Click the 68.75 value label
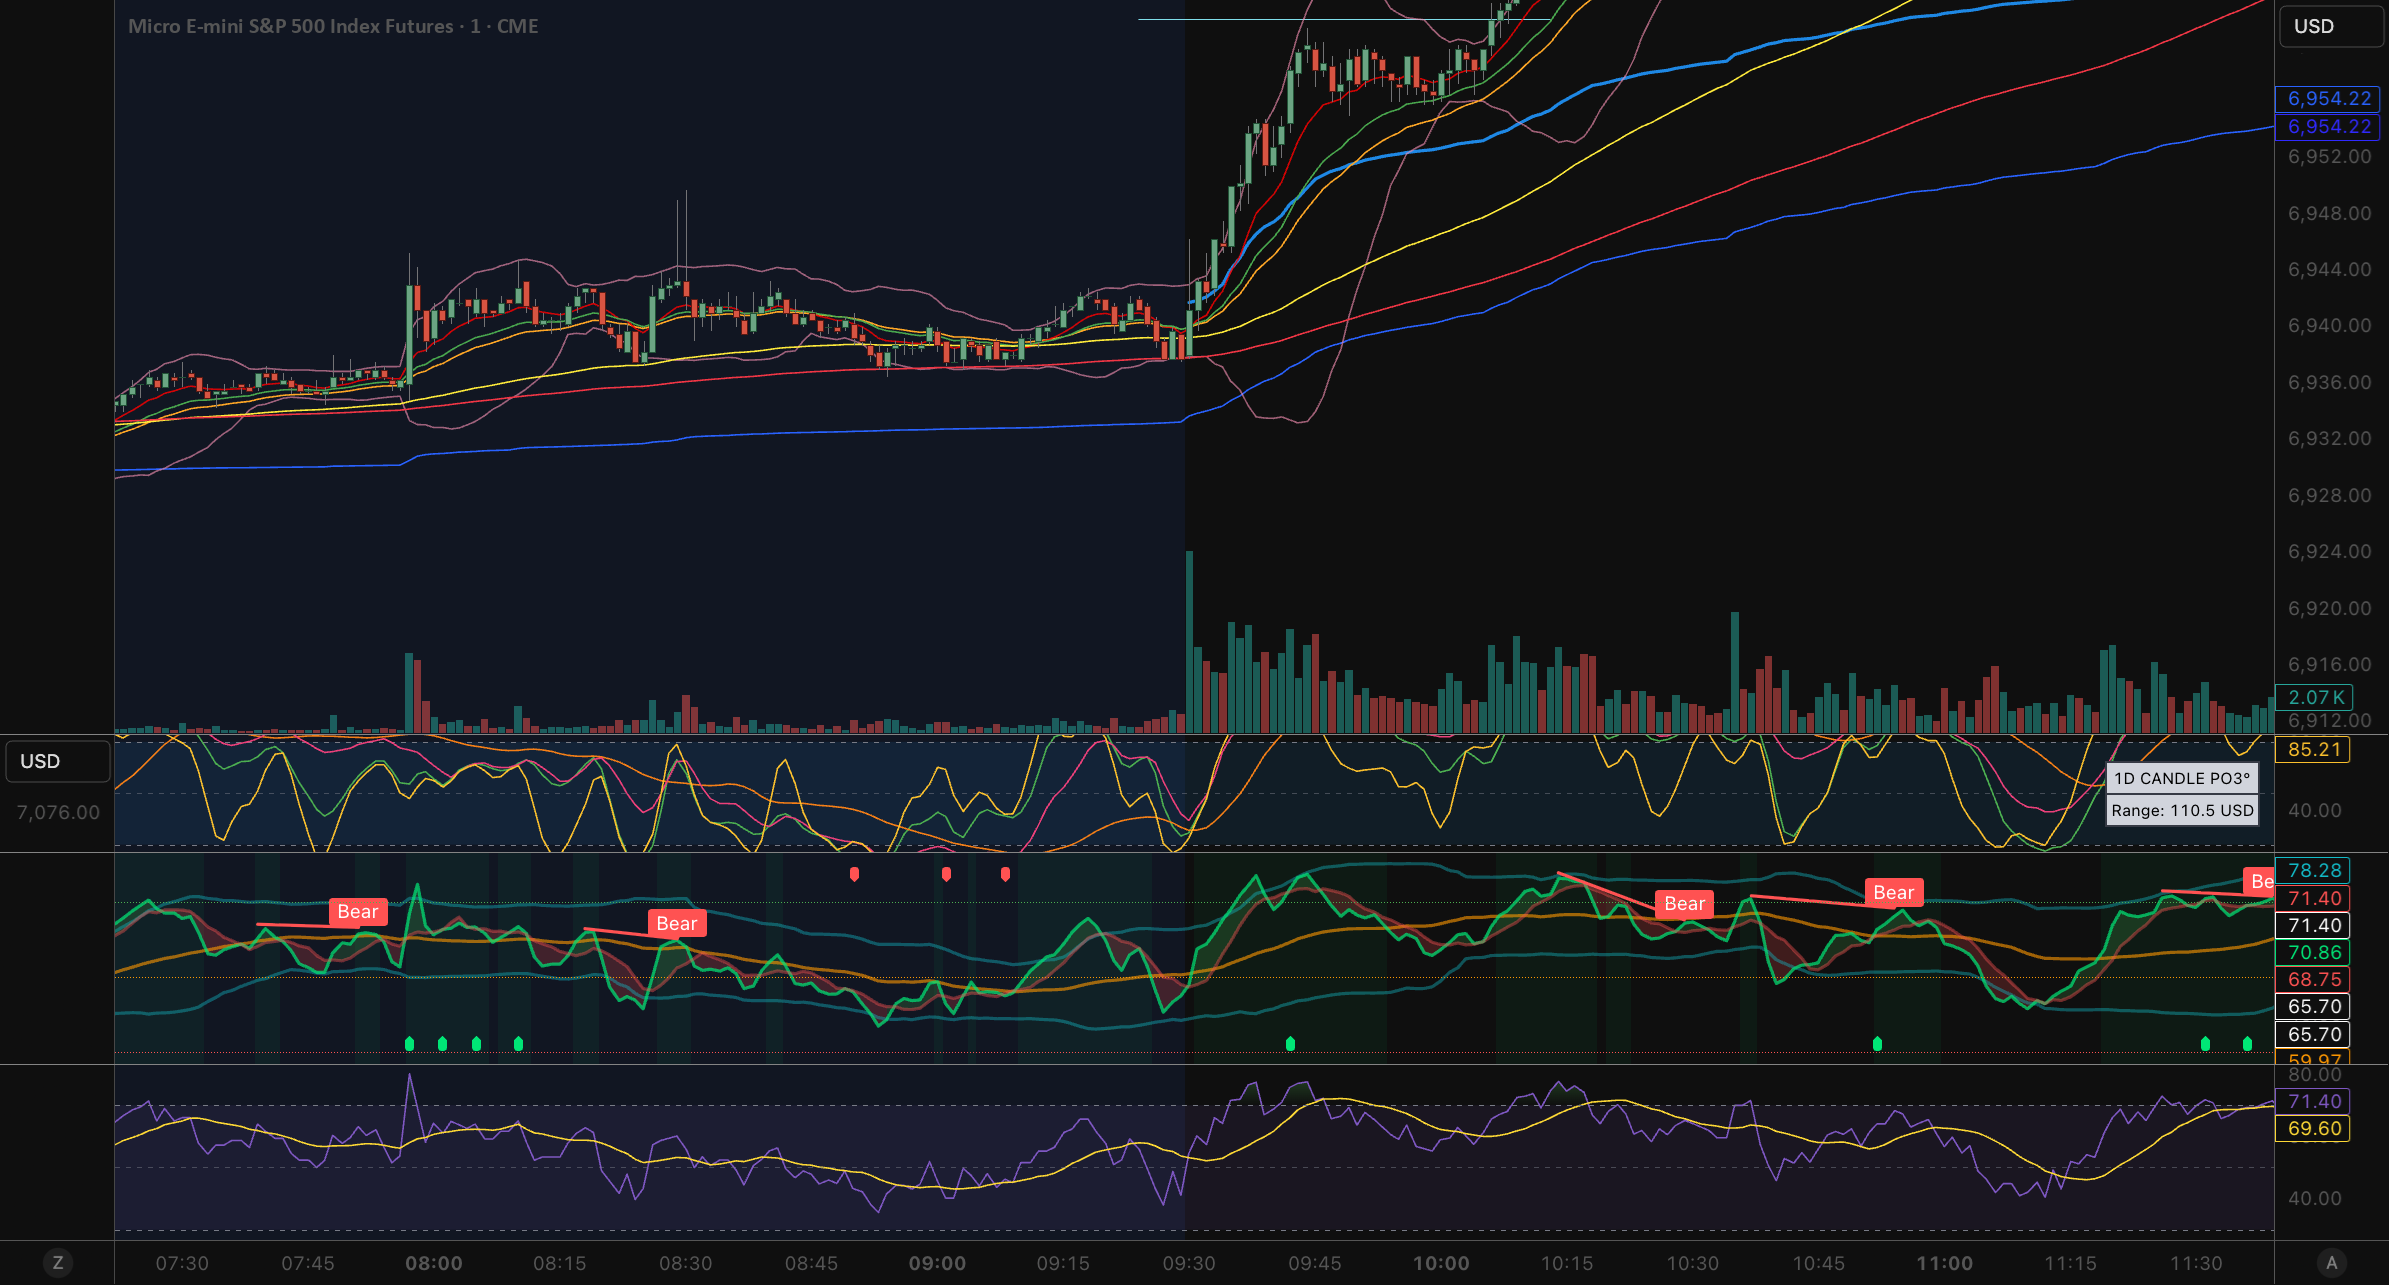The width and height of the screenshot is (2389, 1285). pos(2312,980)
